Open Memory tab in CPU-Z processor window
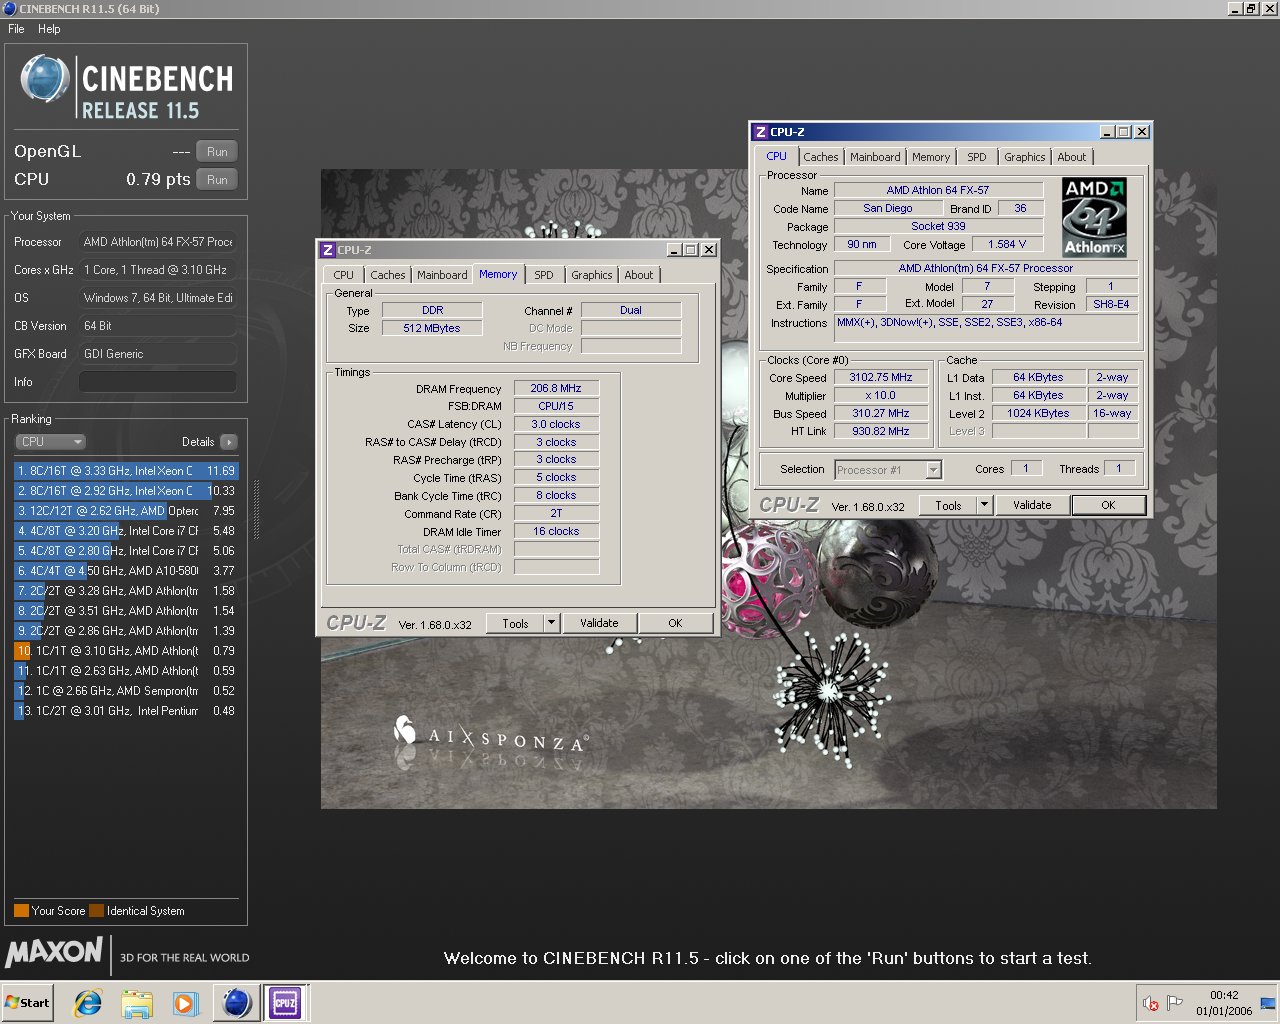This screenshot has height=1024, width=1280. click(931, 157)
